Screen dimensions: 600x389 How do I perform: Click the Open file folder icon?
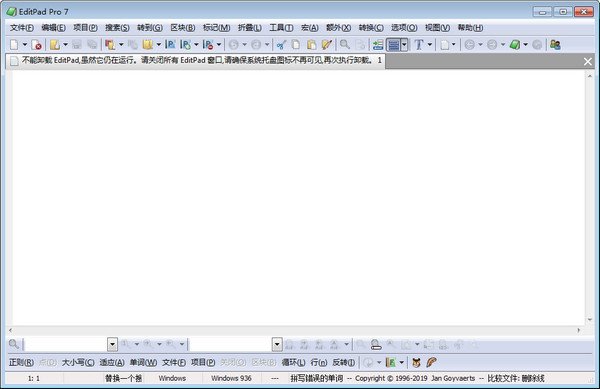55,45
